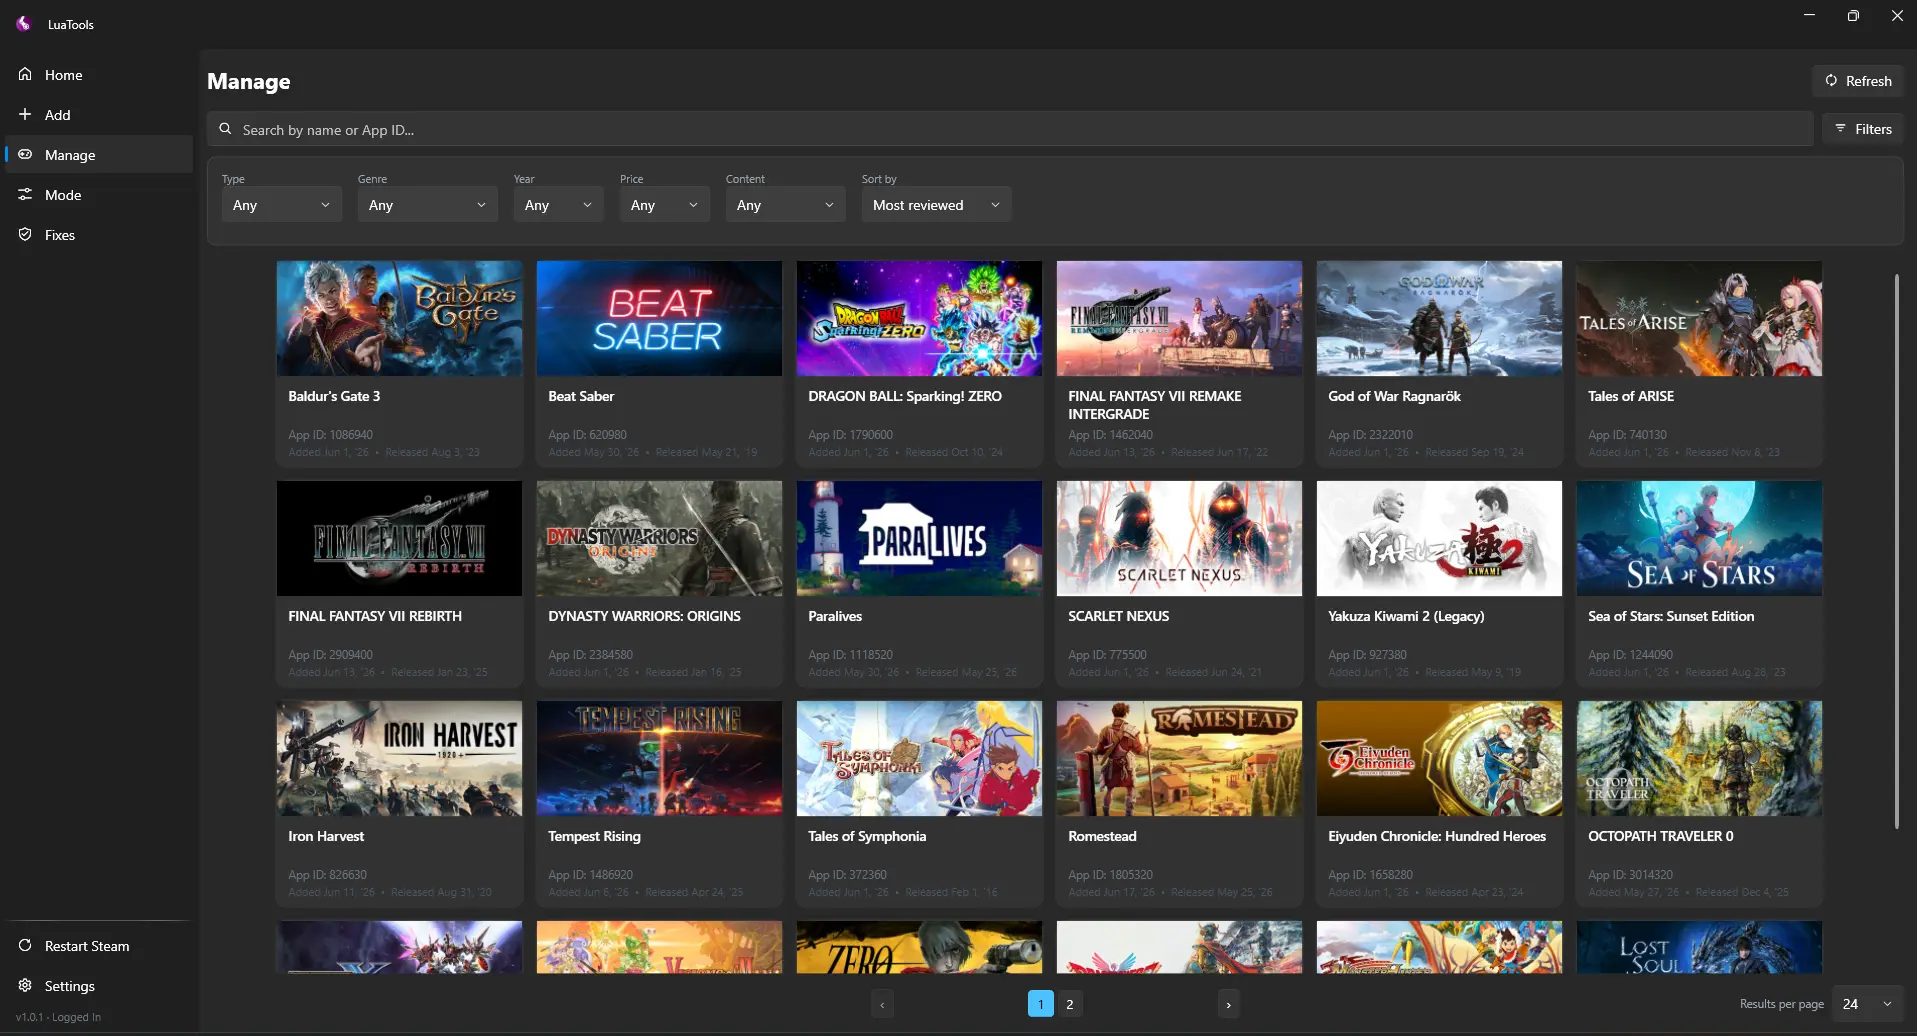This screenshot has height=1036, width=1917.
Task: Change Results per page dropdown
Action: point(1868,1004)
